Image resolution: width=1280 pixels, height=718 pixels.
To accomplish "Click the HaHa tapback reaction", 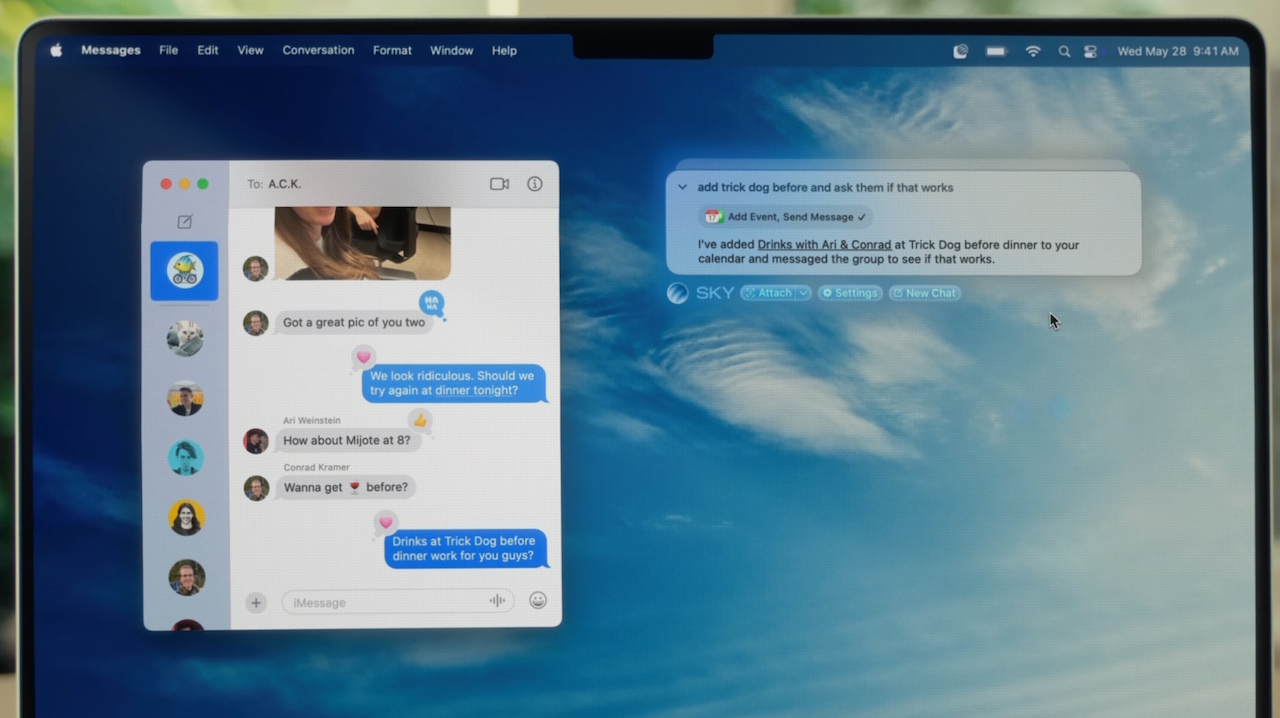I will [431, 304].
